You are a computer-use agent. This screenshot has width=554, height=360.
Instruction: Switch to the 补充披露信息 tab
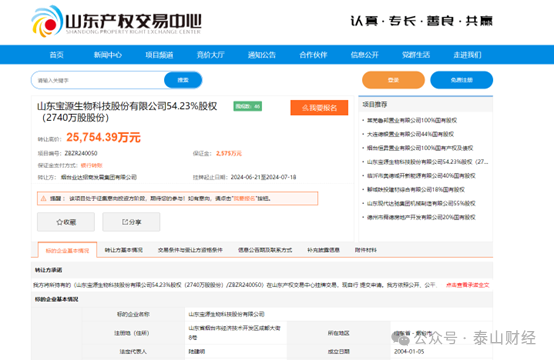(x=323, y=250)
